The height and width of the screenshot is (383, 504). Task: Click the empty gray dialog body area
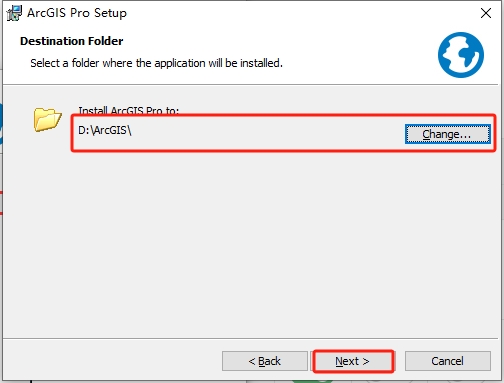click(x=253, y=245)
